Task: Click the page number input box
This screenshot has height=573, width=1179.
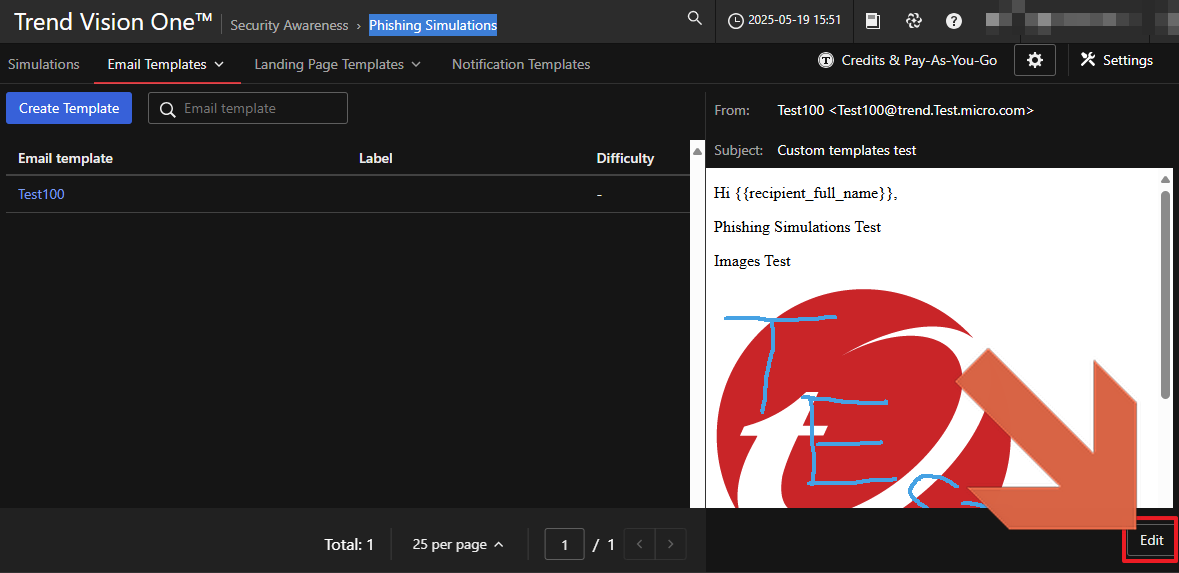Action: click(x=565, y=544)
